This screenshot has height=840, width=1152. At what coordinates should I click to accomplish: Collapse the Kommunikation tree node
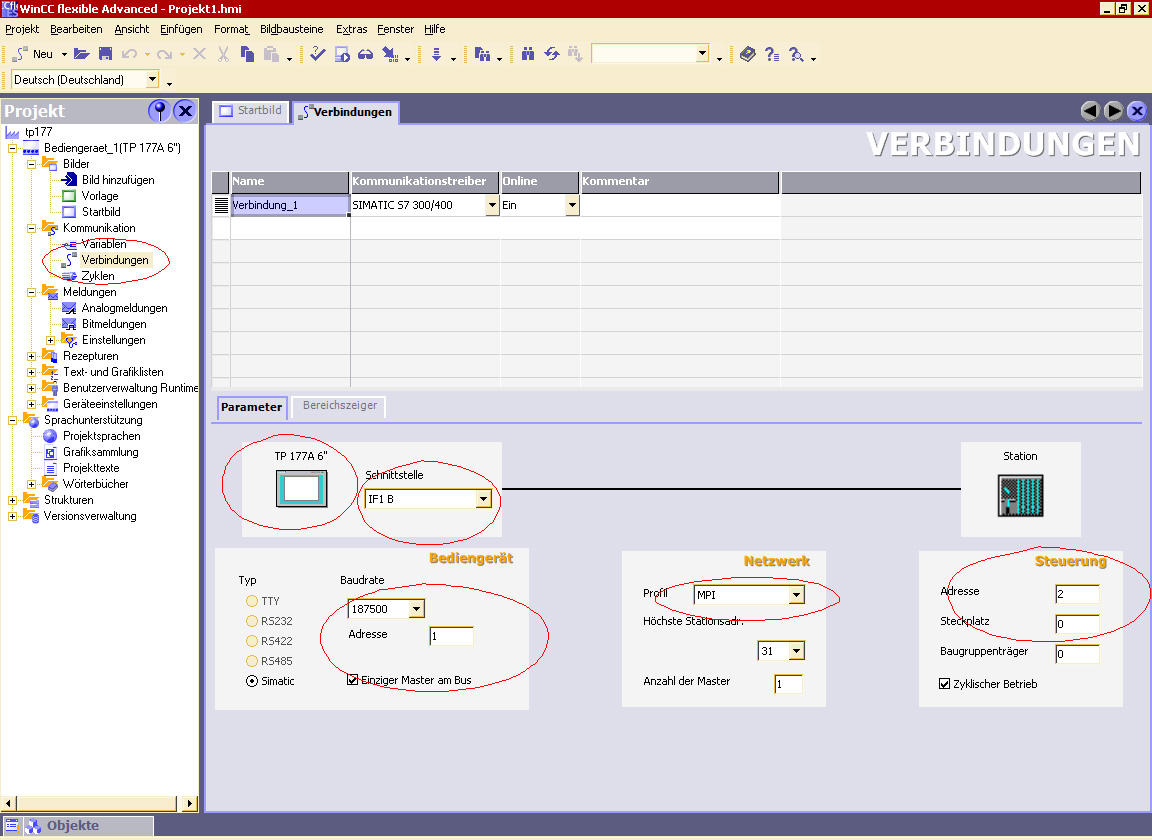[x=32, y=229]
